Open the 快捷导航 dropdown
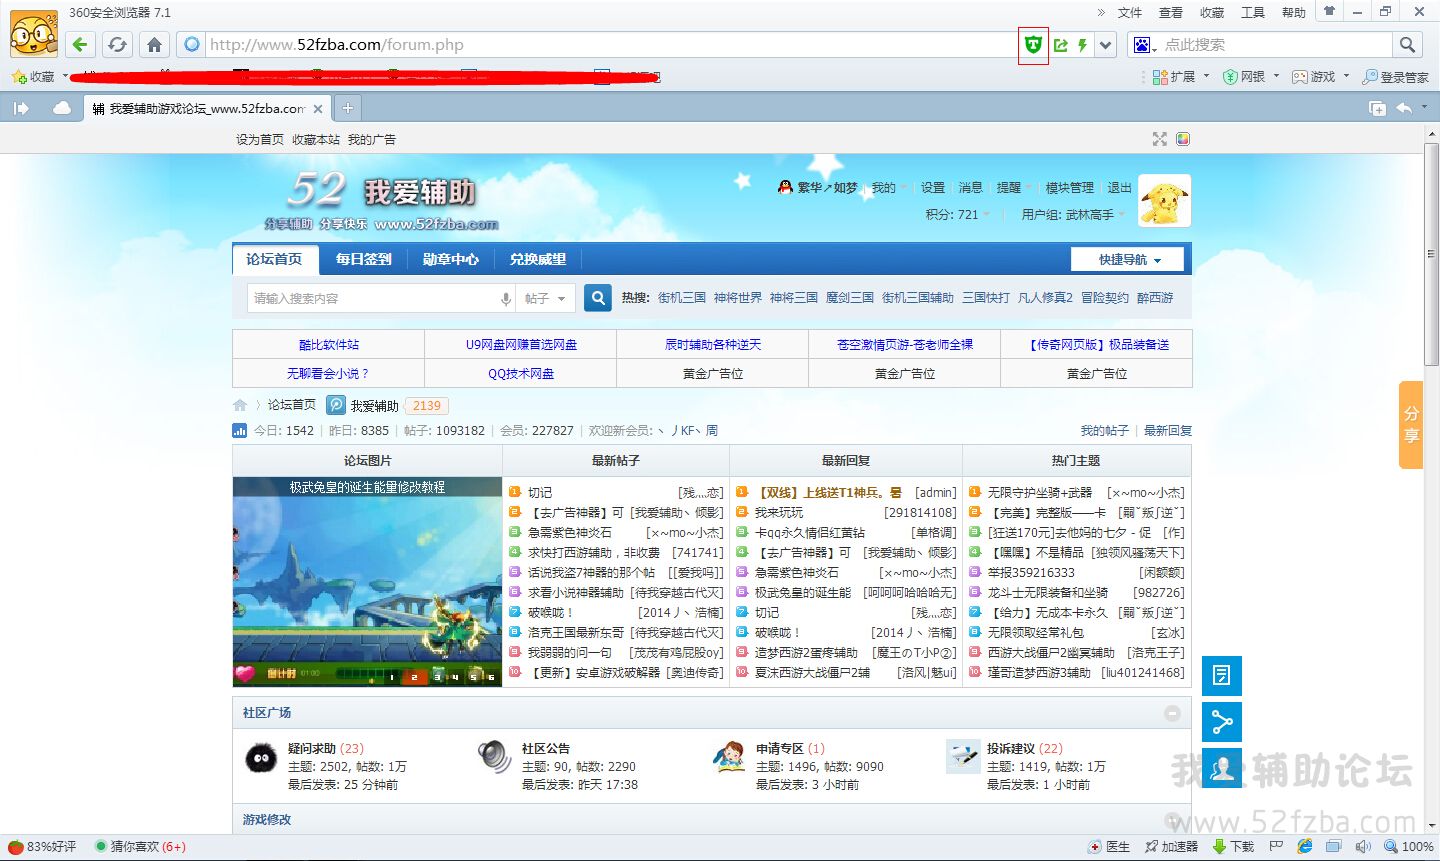The height and width of the screenshot is (861, 1440). tap(1127, 259)
